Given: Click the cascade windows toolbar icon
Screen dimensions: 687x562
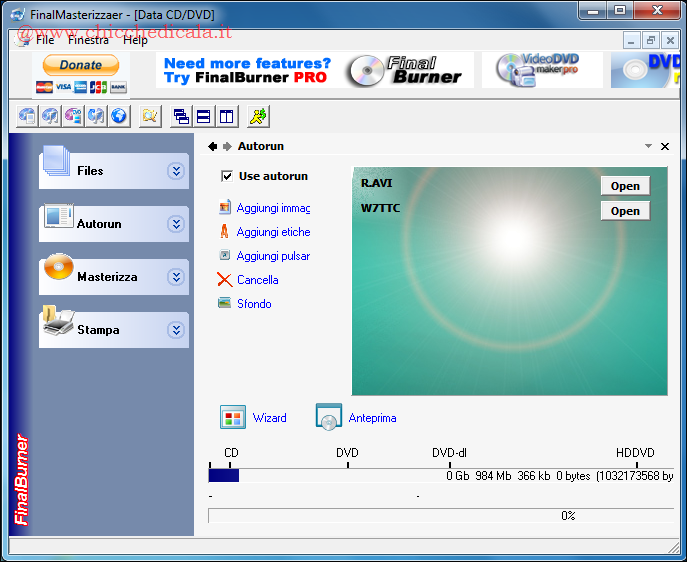Looking at the screenshot, I should [181, 116].
